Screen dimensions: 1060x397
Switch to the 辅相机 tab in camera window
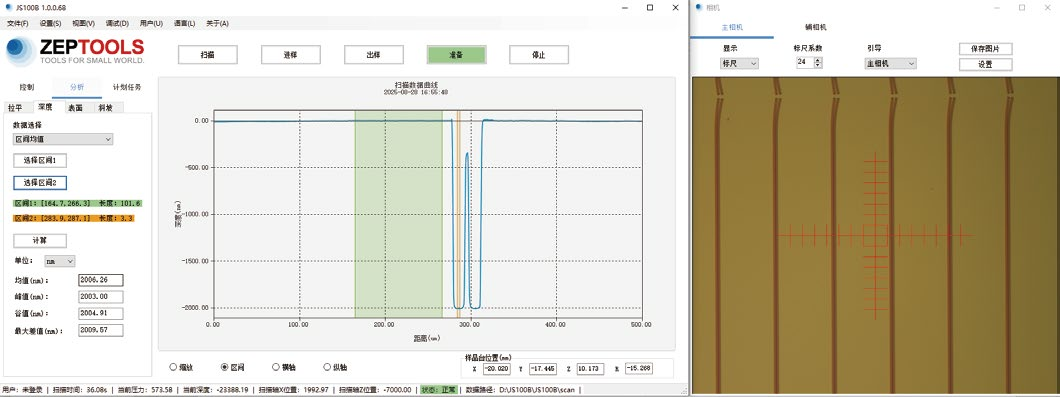pyautogui.click(x=815, y=28)
